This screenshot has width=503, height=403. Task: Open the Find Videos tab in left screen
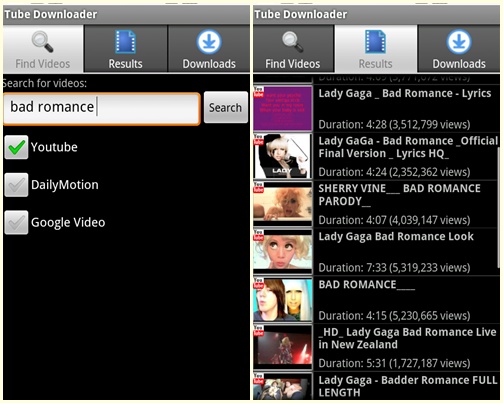click(43, 49)
